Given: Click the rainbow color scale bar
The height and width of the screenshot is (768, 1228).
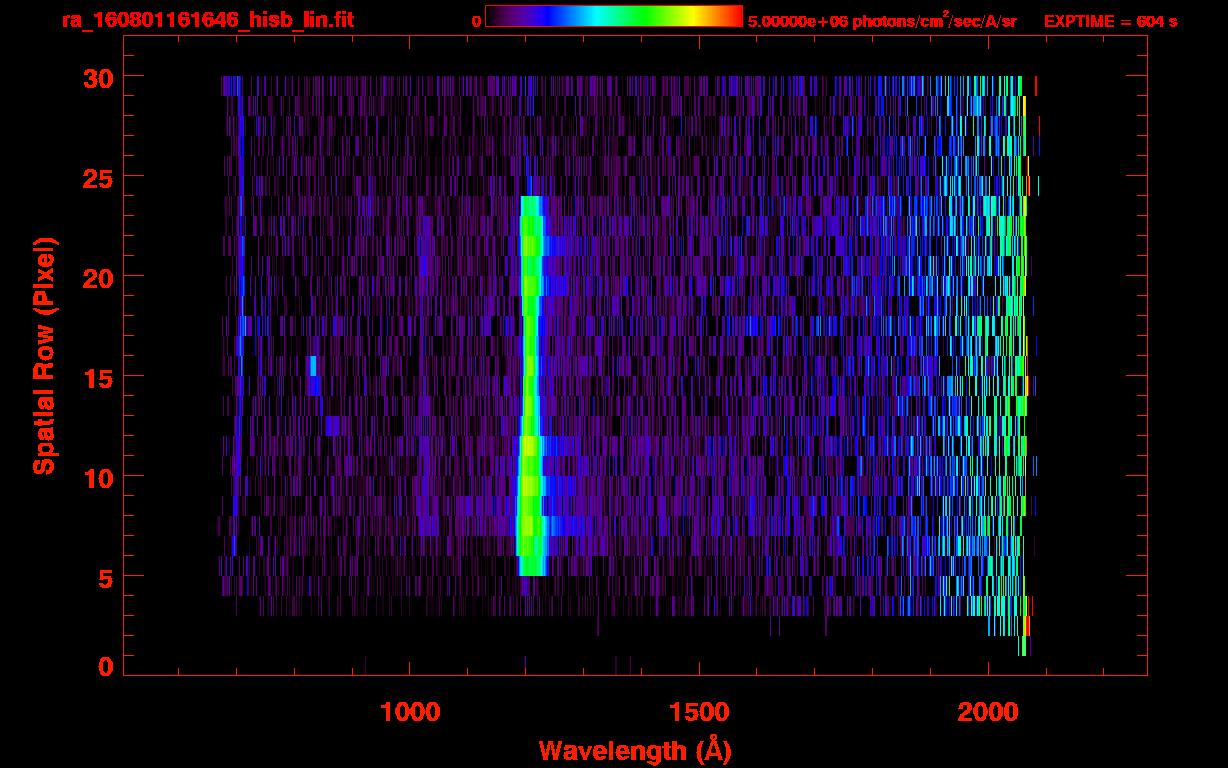Looking at the screenshot, I should click(614, 16).
